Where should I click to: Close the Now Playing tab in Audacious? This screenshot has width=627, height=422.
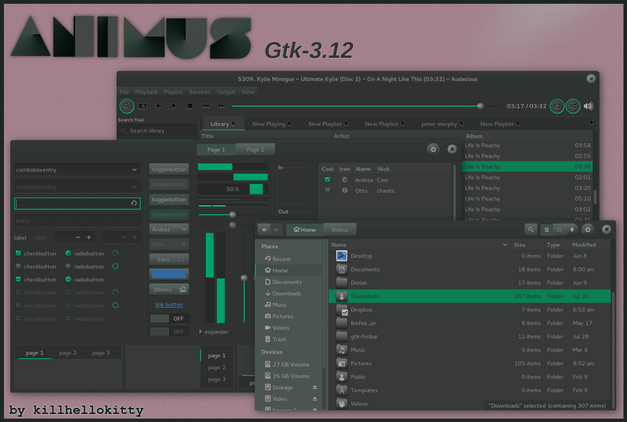click(x=290, y=124)
